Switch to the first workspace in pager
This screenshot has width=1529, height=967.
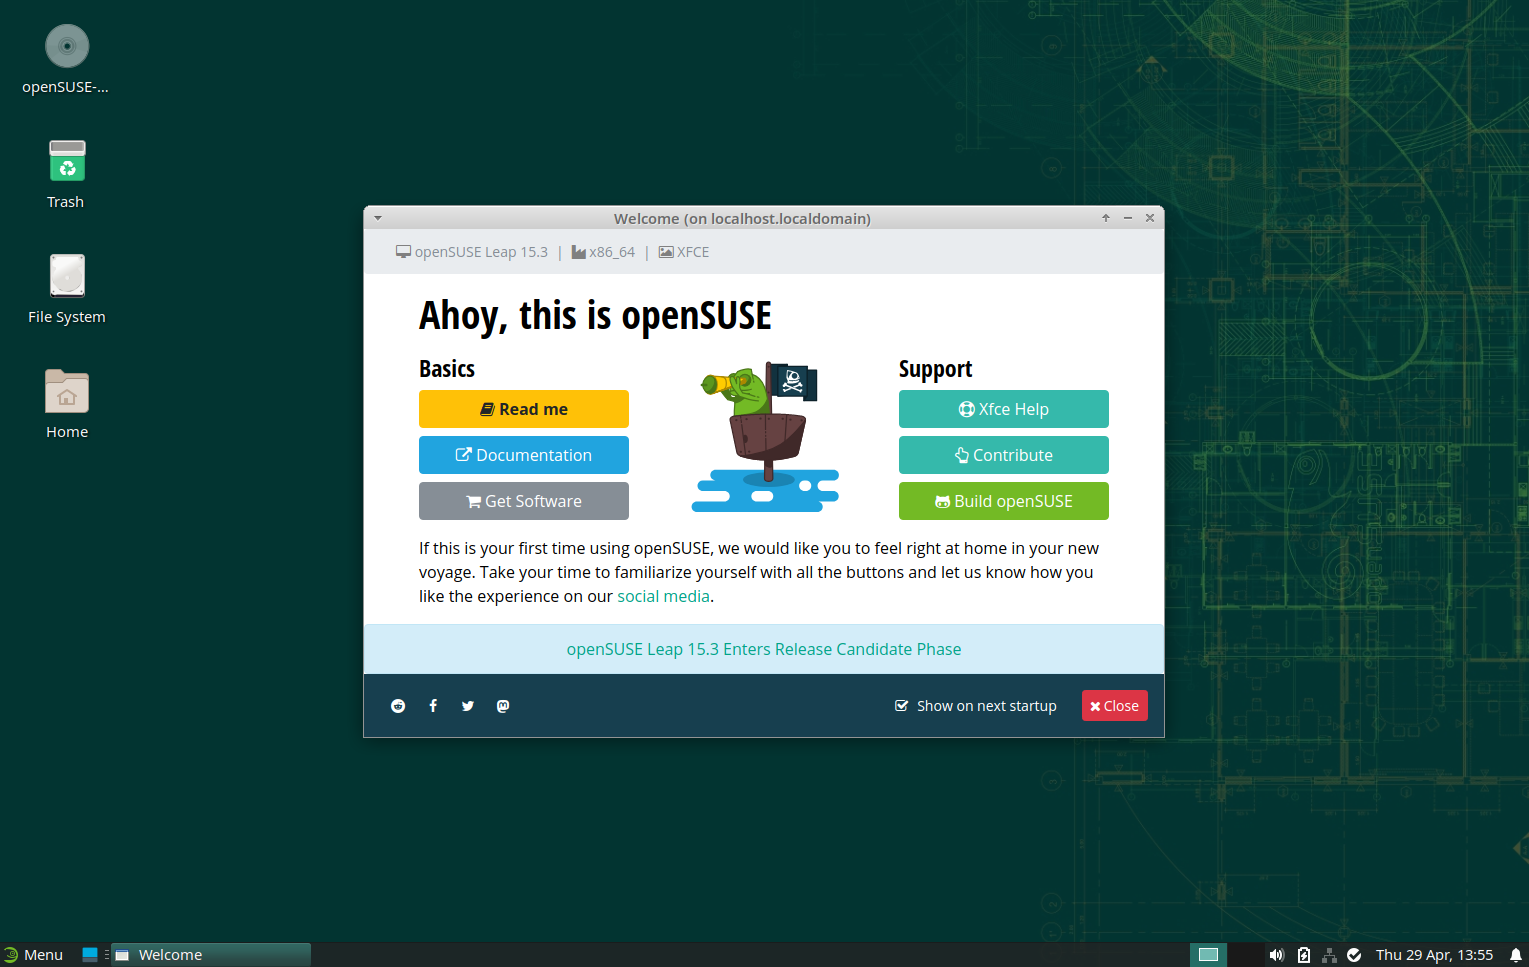[1208, 955]
